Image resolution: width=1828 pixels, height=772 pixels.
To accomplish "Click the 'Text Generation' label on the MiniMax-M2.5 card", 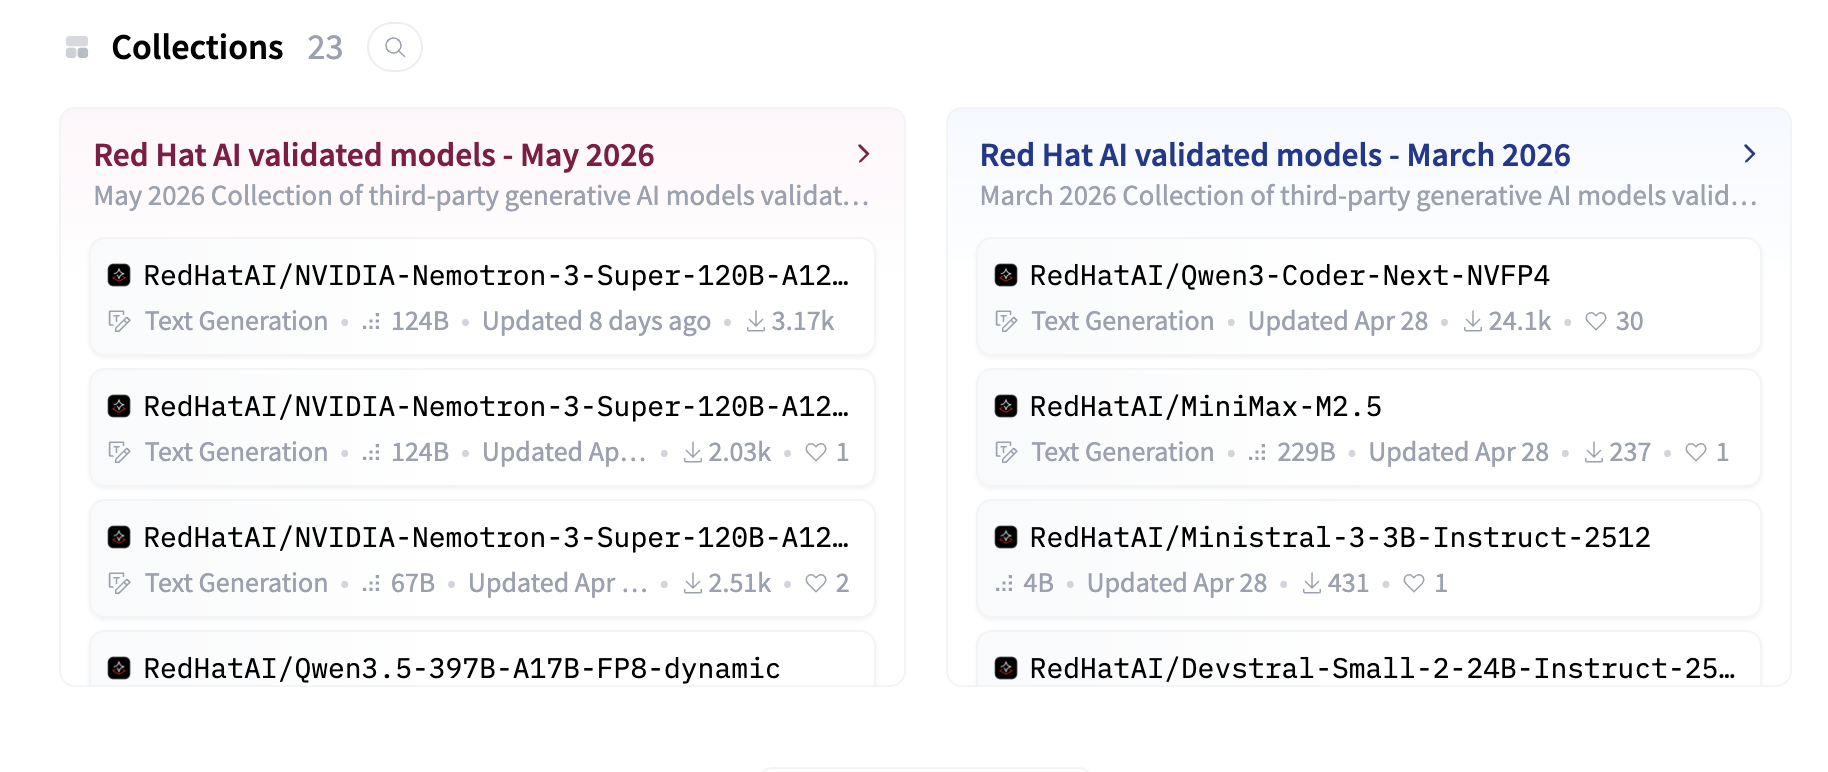I will coord(1123,452).
